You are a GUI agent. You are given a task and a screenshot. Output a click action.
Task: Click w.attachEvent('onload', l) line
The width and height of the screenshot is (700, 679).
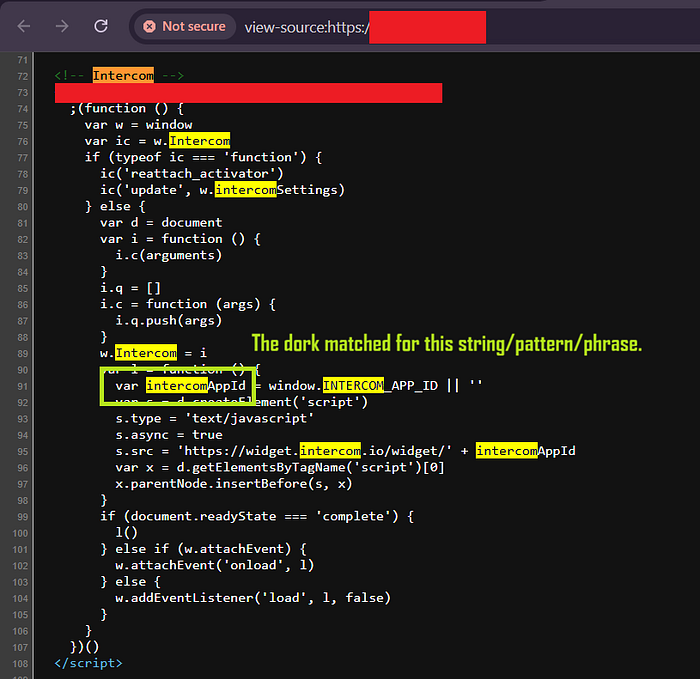click(x=214, y=566)
